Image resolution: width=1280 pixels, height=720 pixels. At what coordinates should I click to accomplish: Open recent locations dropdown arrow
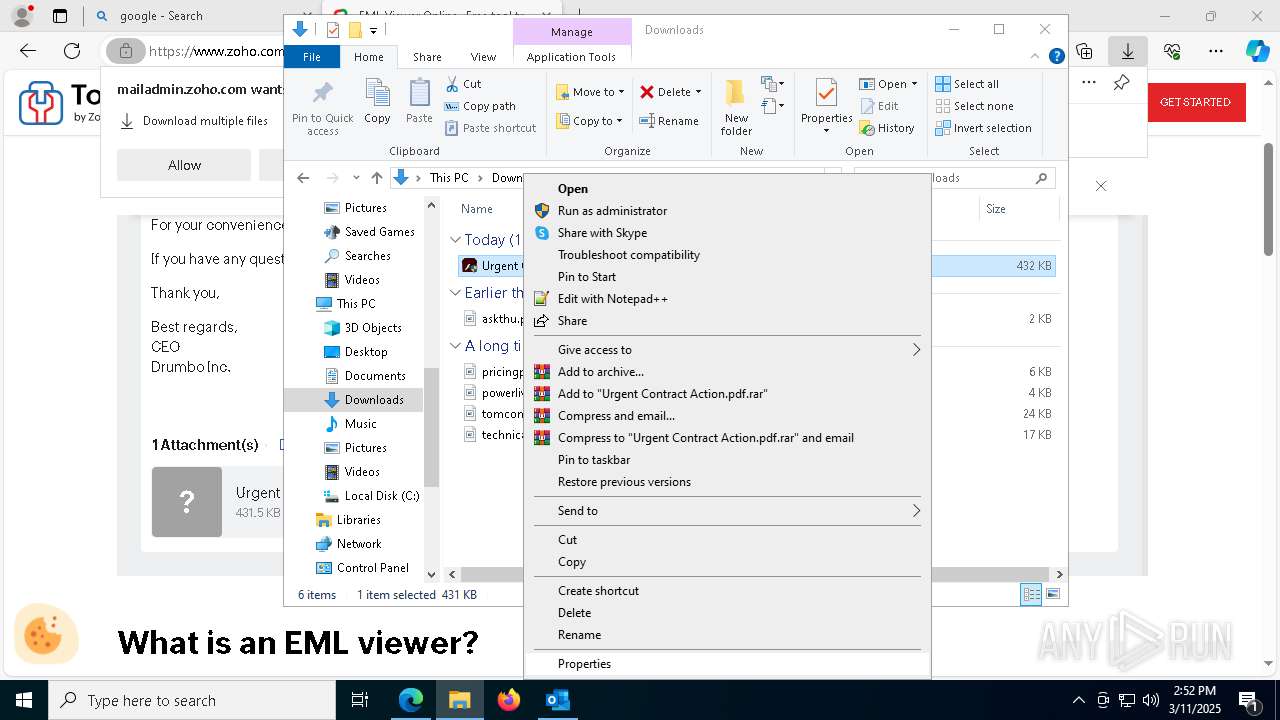[356, 178]
